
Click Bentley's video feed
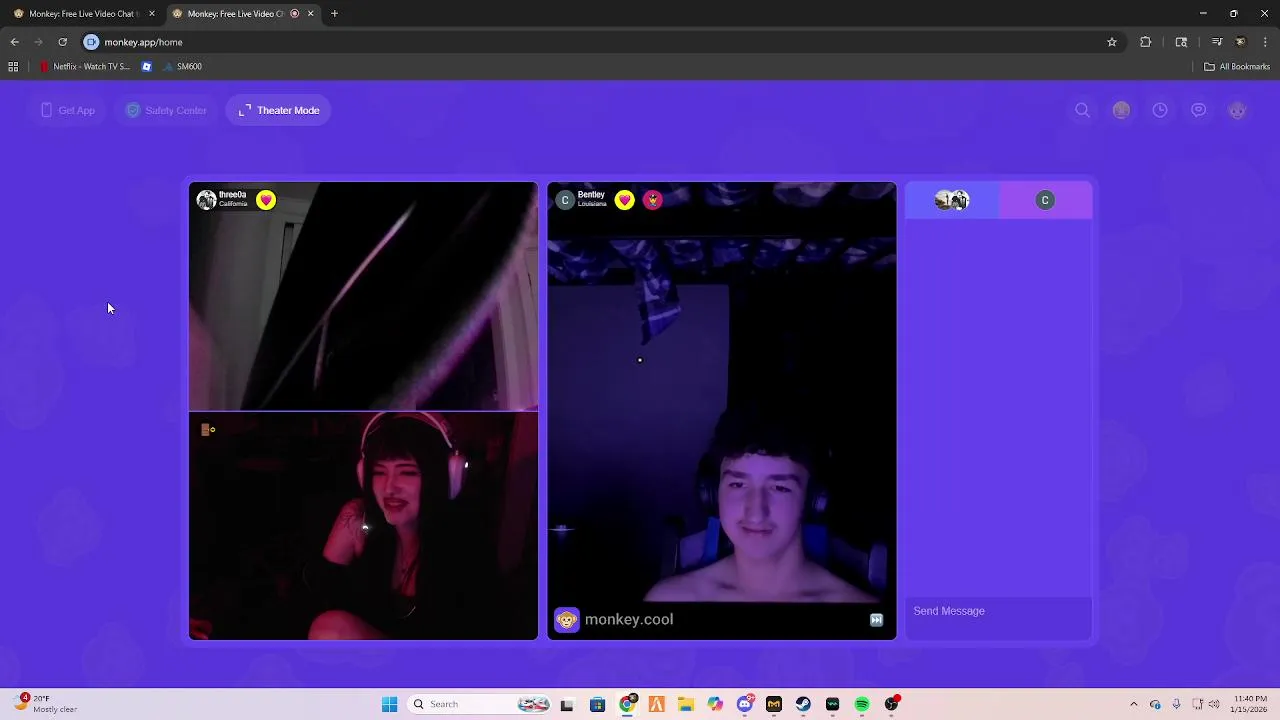tap(722, 410)
